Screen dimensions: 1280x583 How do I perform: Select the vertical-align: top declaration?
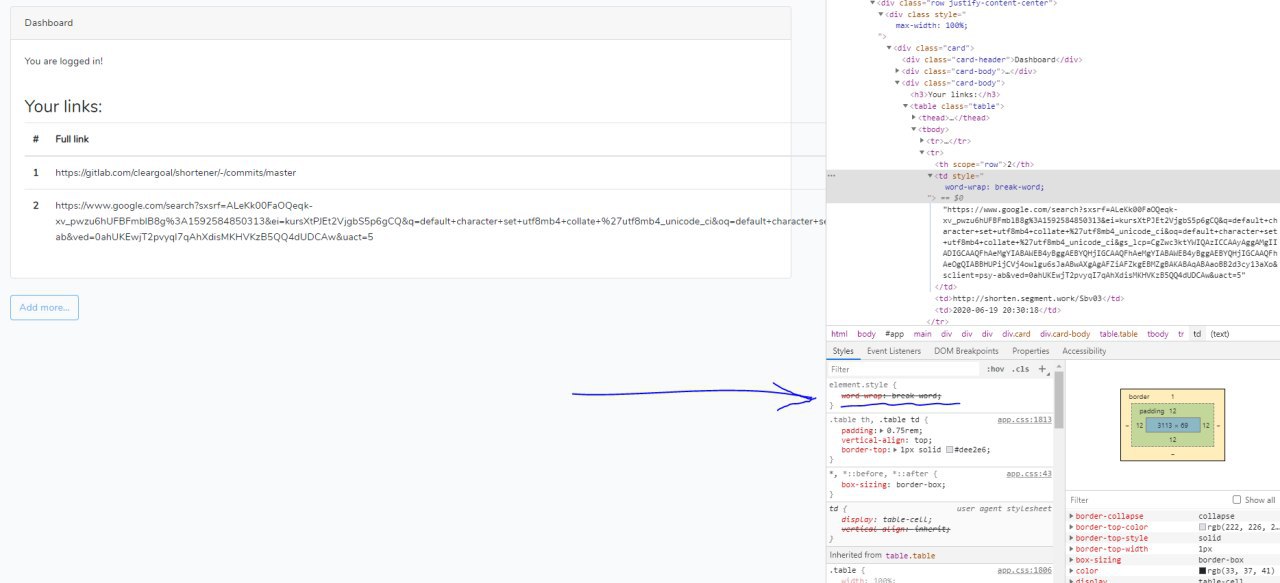[x=886, y=440]
